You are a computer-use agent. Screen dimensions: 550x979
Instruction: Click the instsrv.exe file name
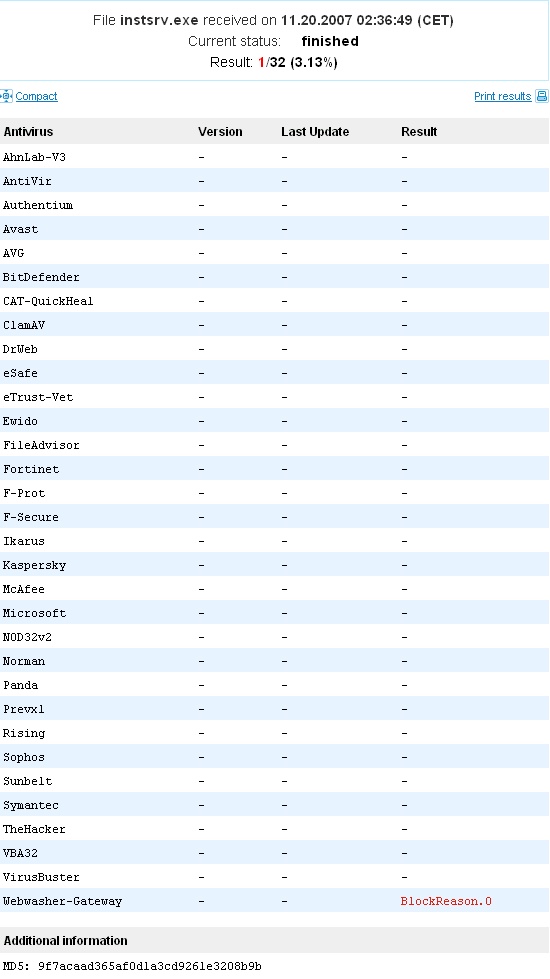(x=159, y=20)
